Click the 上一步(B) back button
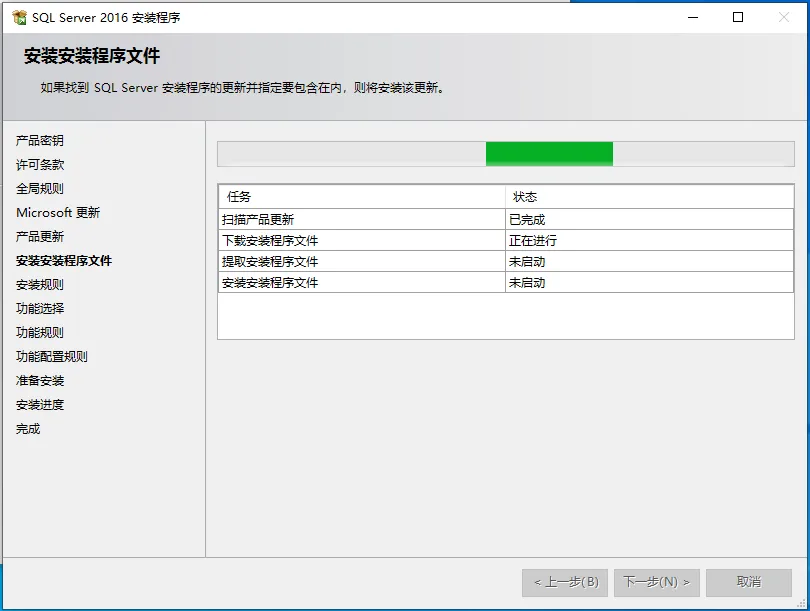This screenshot has width=810, height=611. point(565,583)
